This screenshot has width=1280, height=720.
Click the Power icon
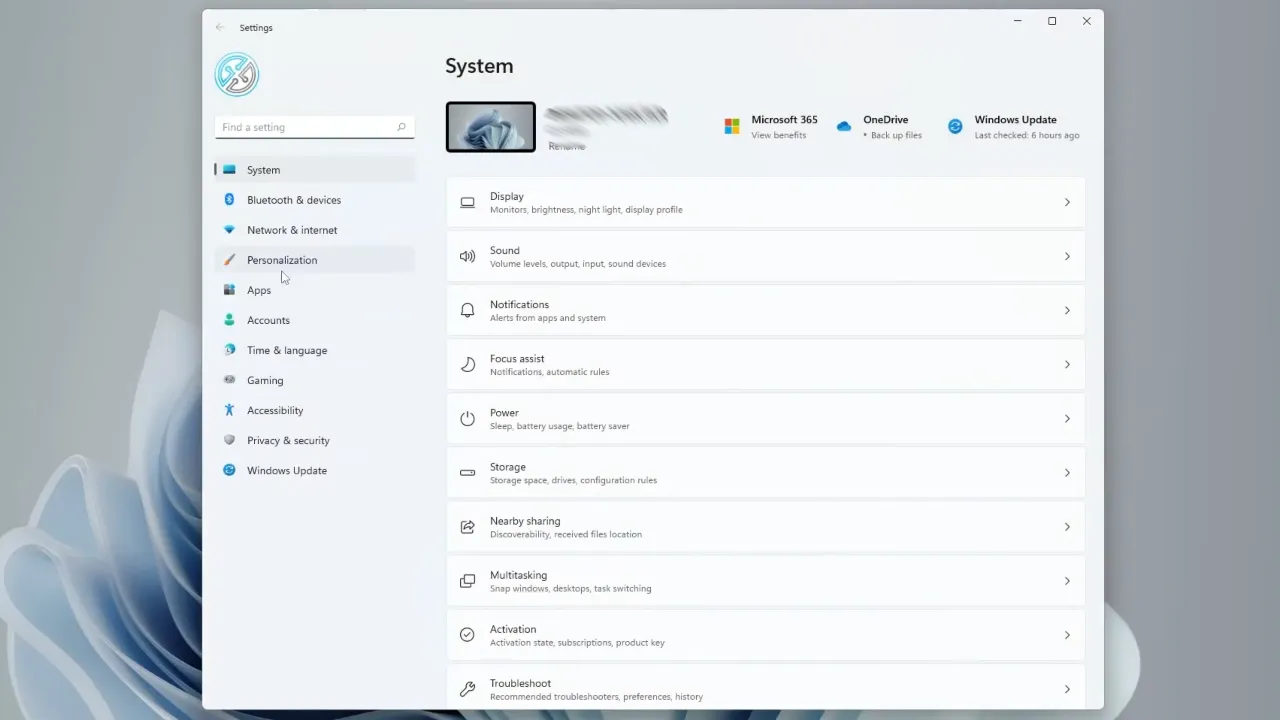click(x=467, y=418)
